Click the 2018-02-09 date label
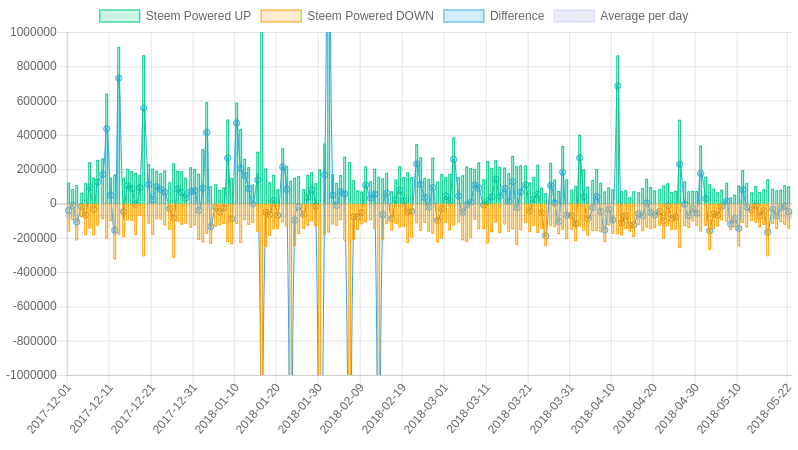Image resolution: width=798 pixels, height=450 pixels. click(x=343, y=409)
